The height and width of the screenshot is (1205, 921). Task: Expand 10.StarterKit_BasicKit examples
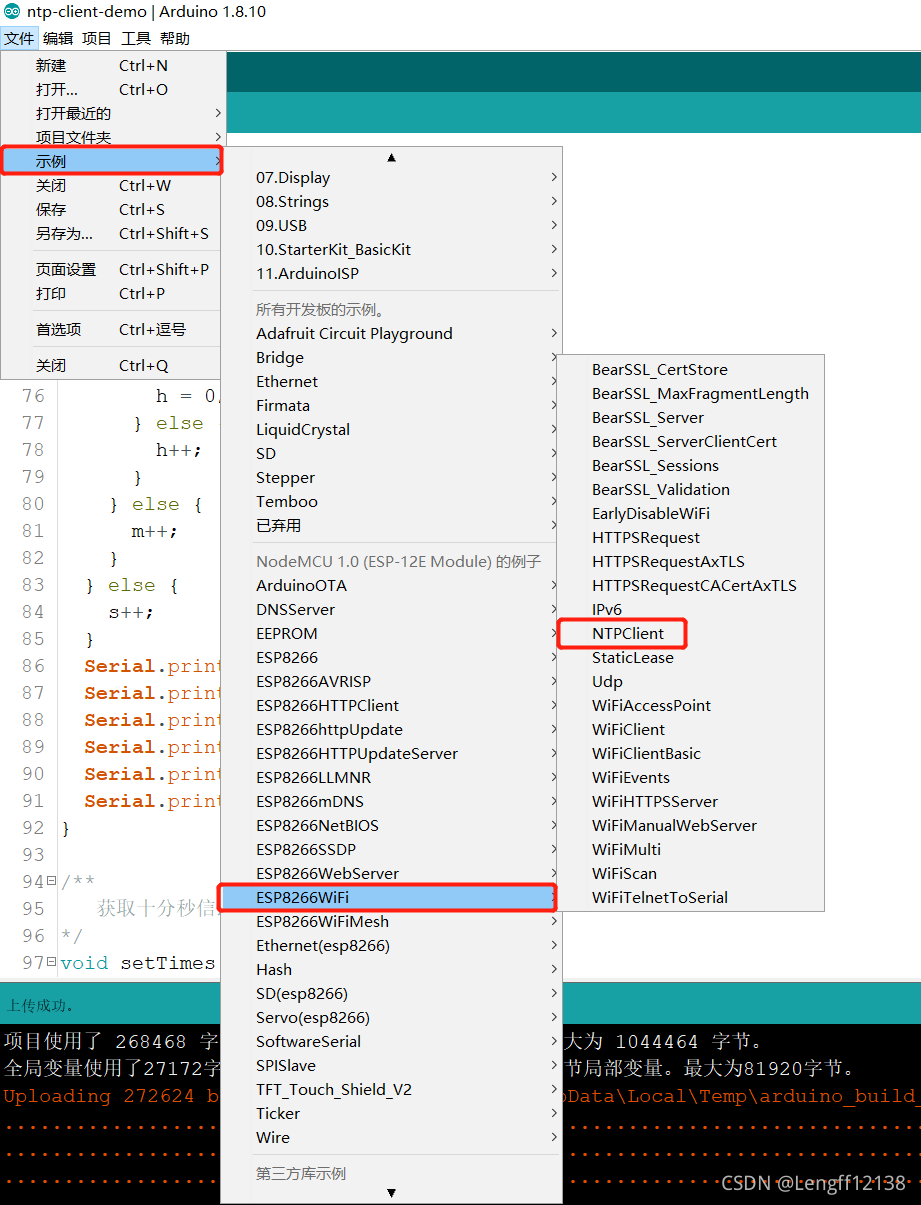tap(392, 249)
